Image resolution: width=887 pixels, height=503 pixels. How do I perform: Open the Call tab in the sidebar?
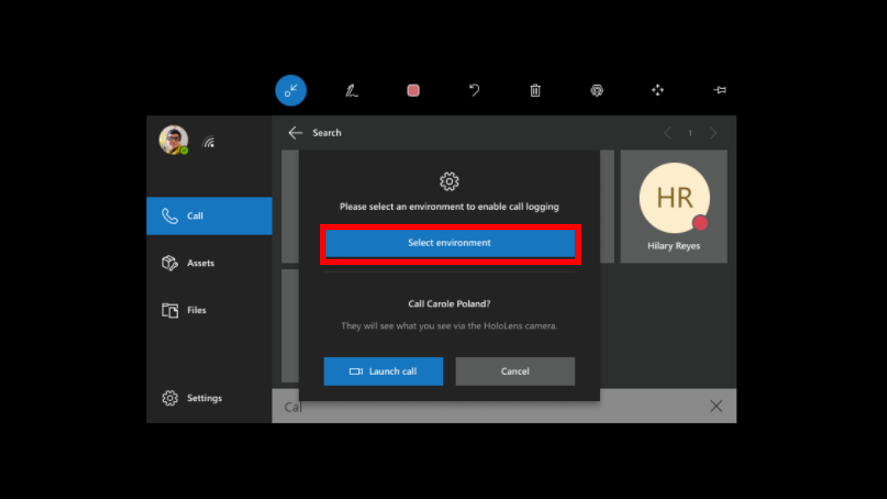(209, 216)
